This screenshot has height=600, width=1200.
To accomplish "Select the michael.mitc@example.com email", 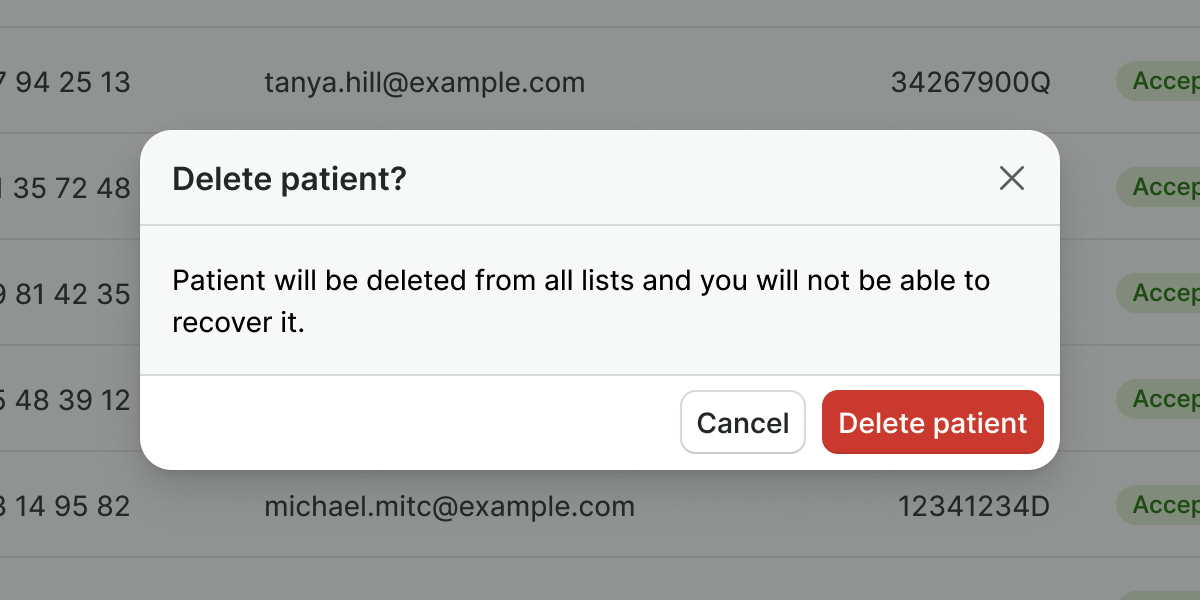I will (449, 506).
